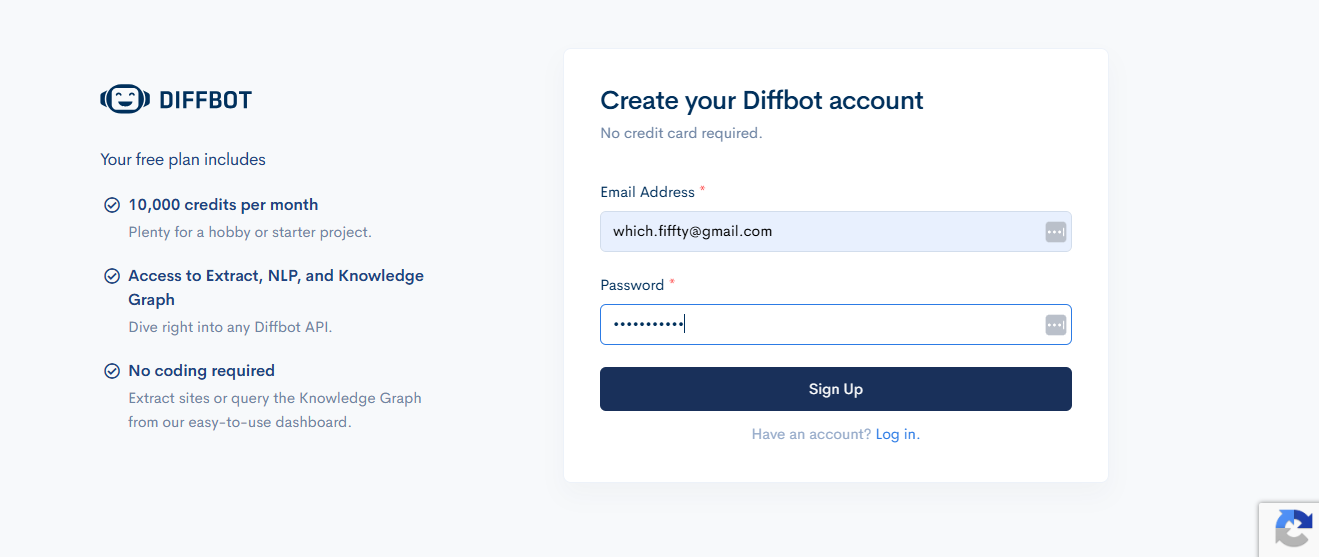Click the Password field label
The image size is (1319, 557).
click(632, 285)
